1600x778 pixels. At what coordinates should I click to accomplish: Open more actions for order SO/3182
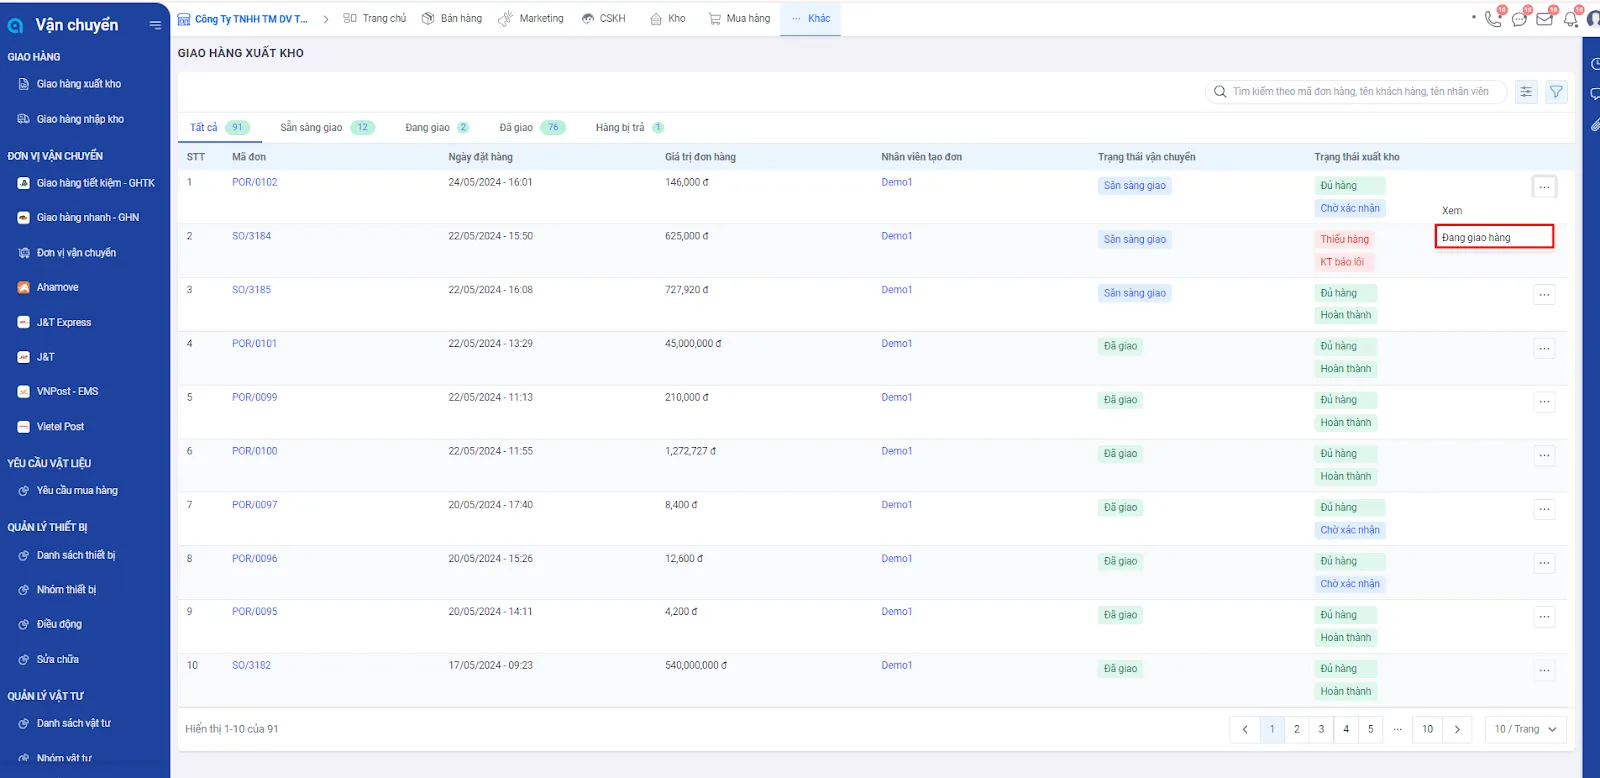[1544, 671]
